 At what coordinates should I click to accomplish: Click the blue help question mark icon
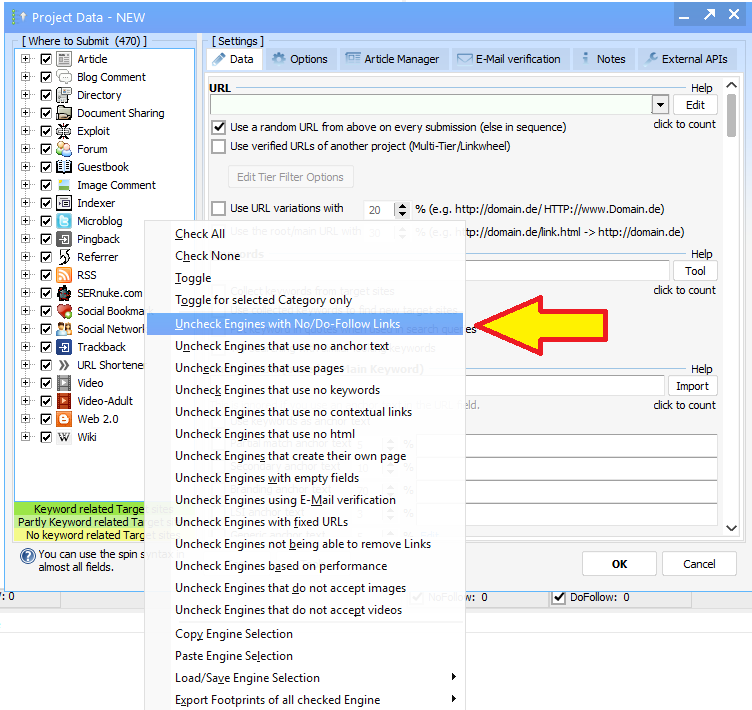pos(28,556)
